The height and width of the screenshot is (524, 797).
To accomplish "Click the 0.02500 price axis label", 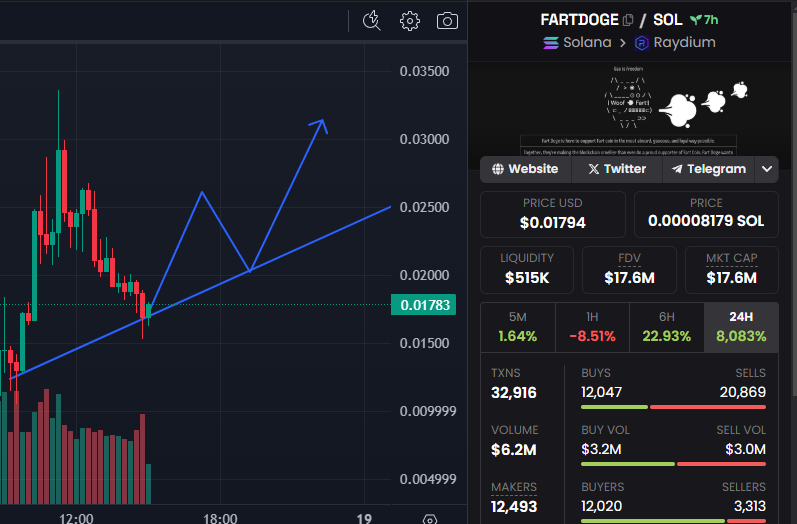I will 424,207.
